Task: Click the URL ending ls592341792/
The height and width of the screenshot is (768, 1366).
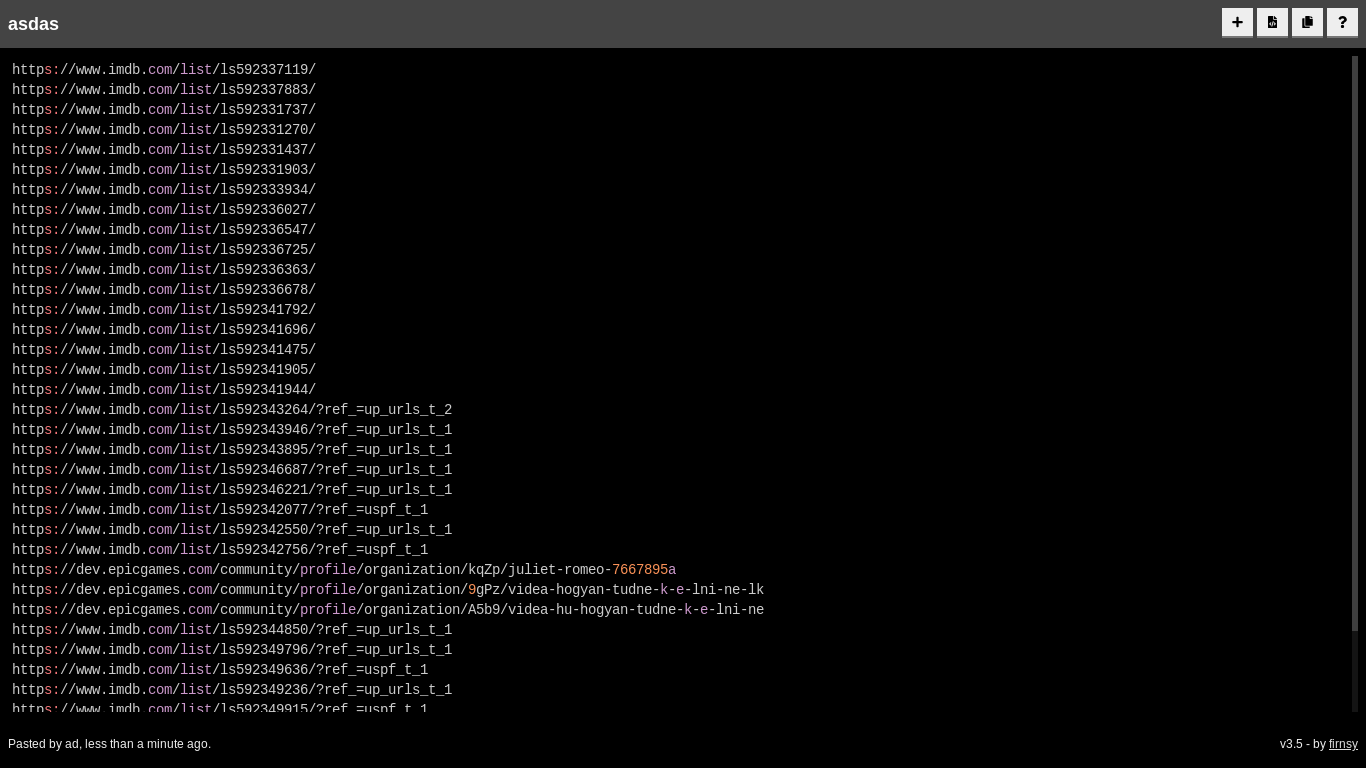Action: (164, 310)
